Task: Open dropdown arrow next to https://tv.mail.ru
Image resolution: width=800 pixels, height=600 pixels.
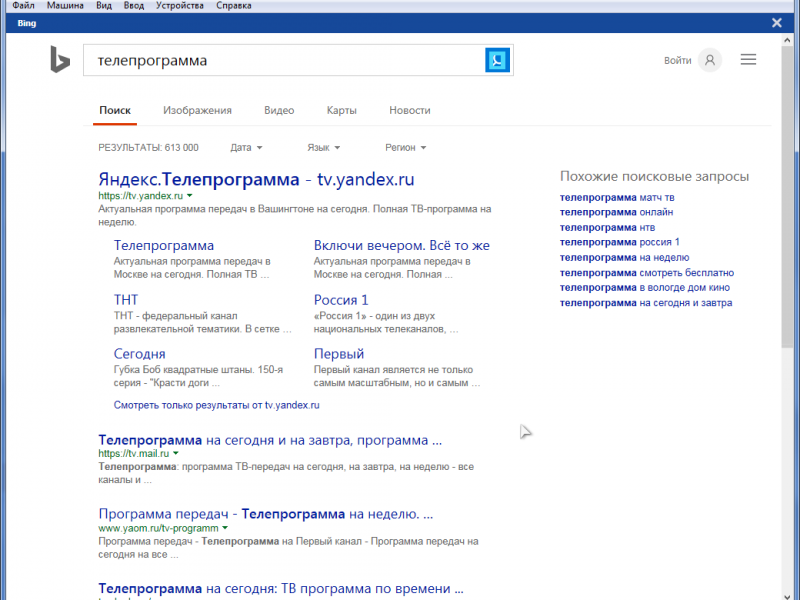Action: click(x=176, y=453)
